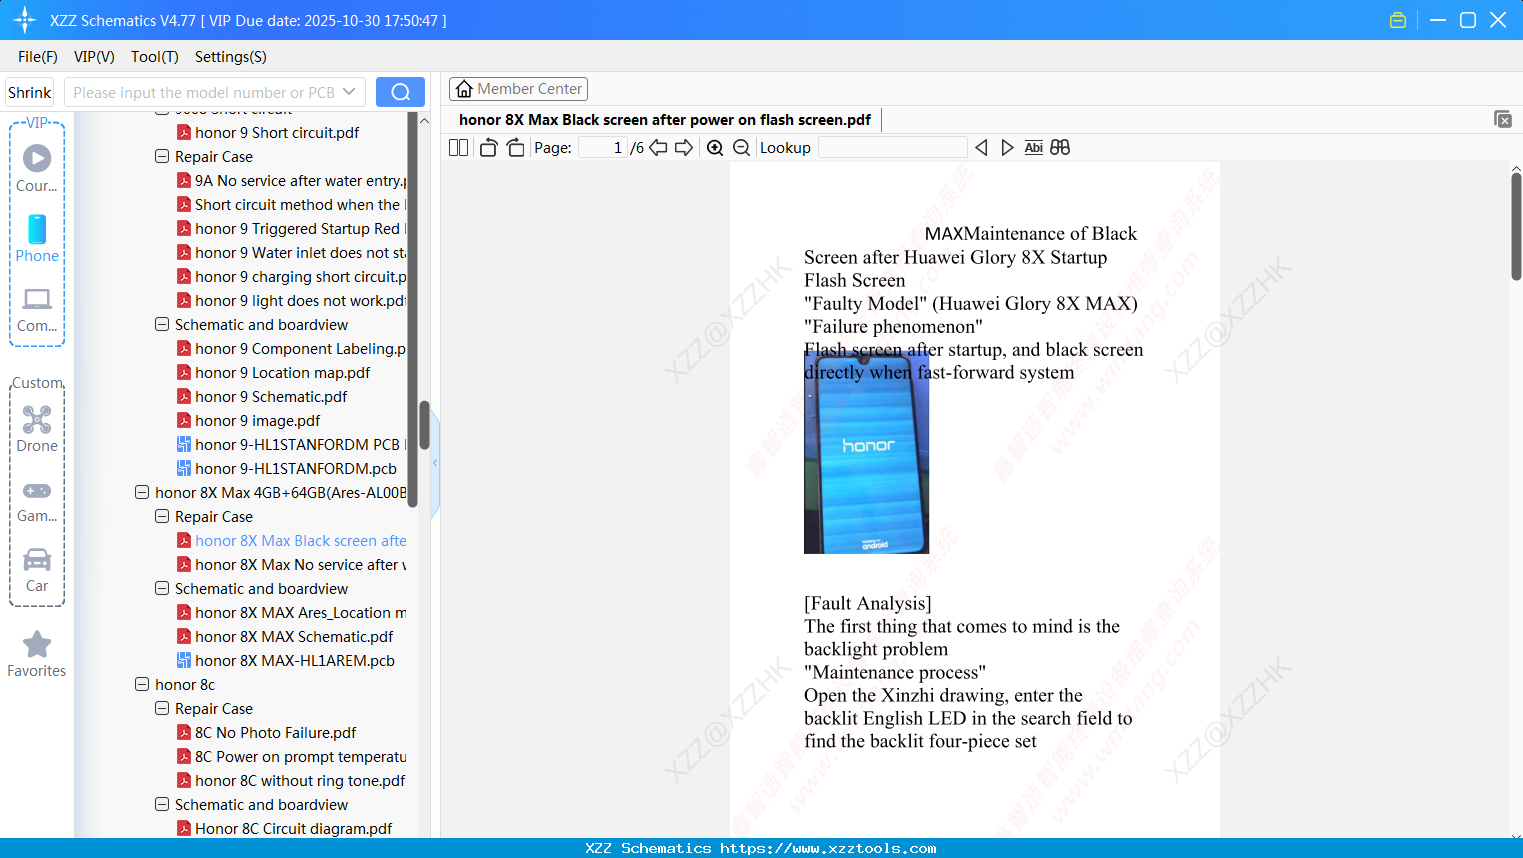Open 8C No Photo Failure.pdf
1523x858 pixels.
266,732
